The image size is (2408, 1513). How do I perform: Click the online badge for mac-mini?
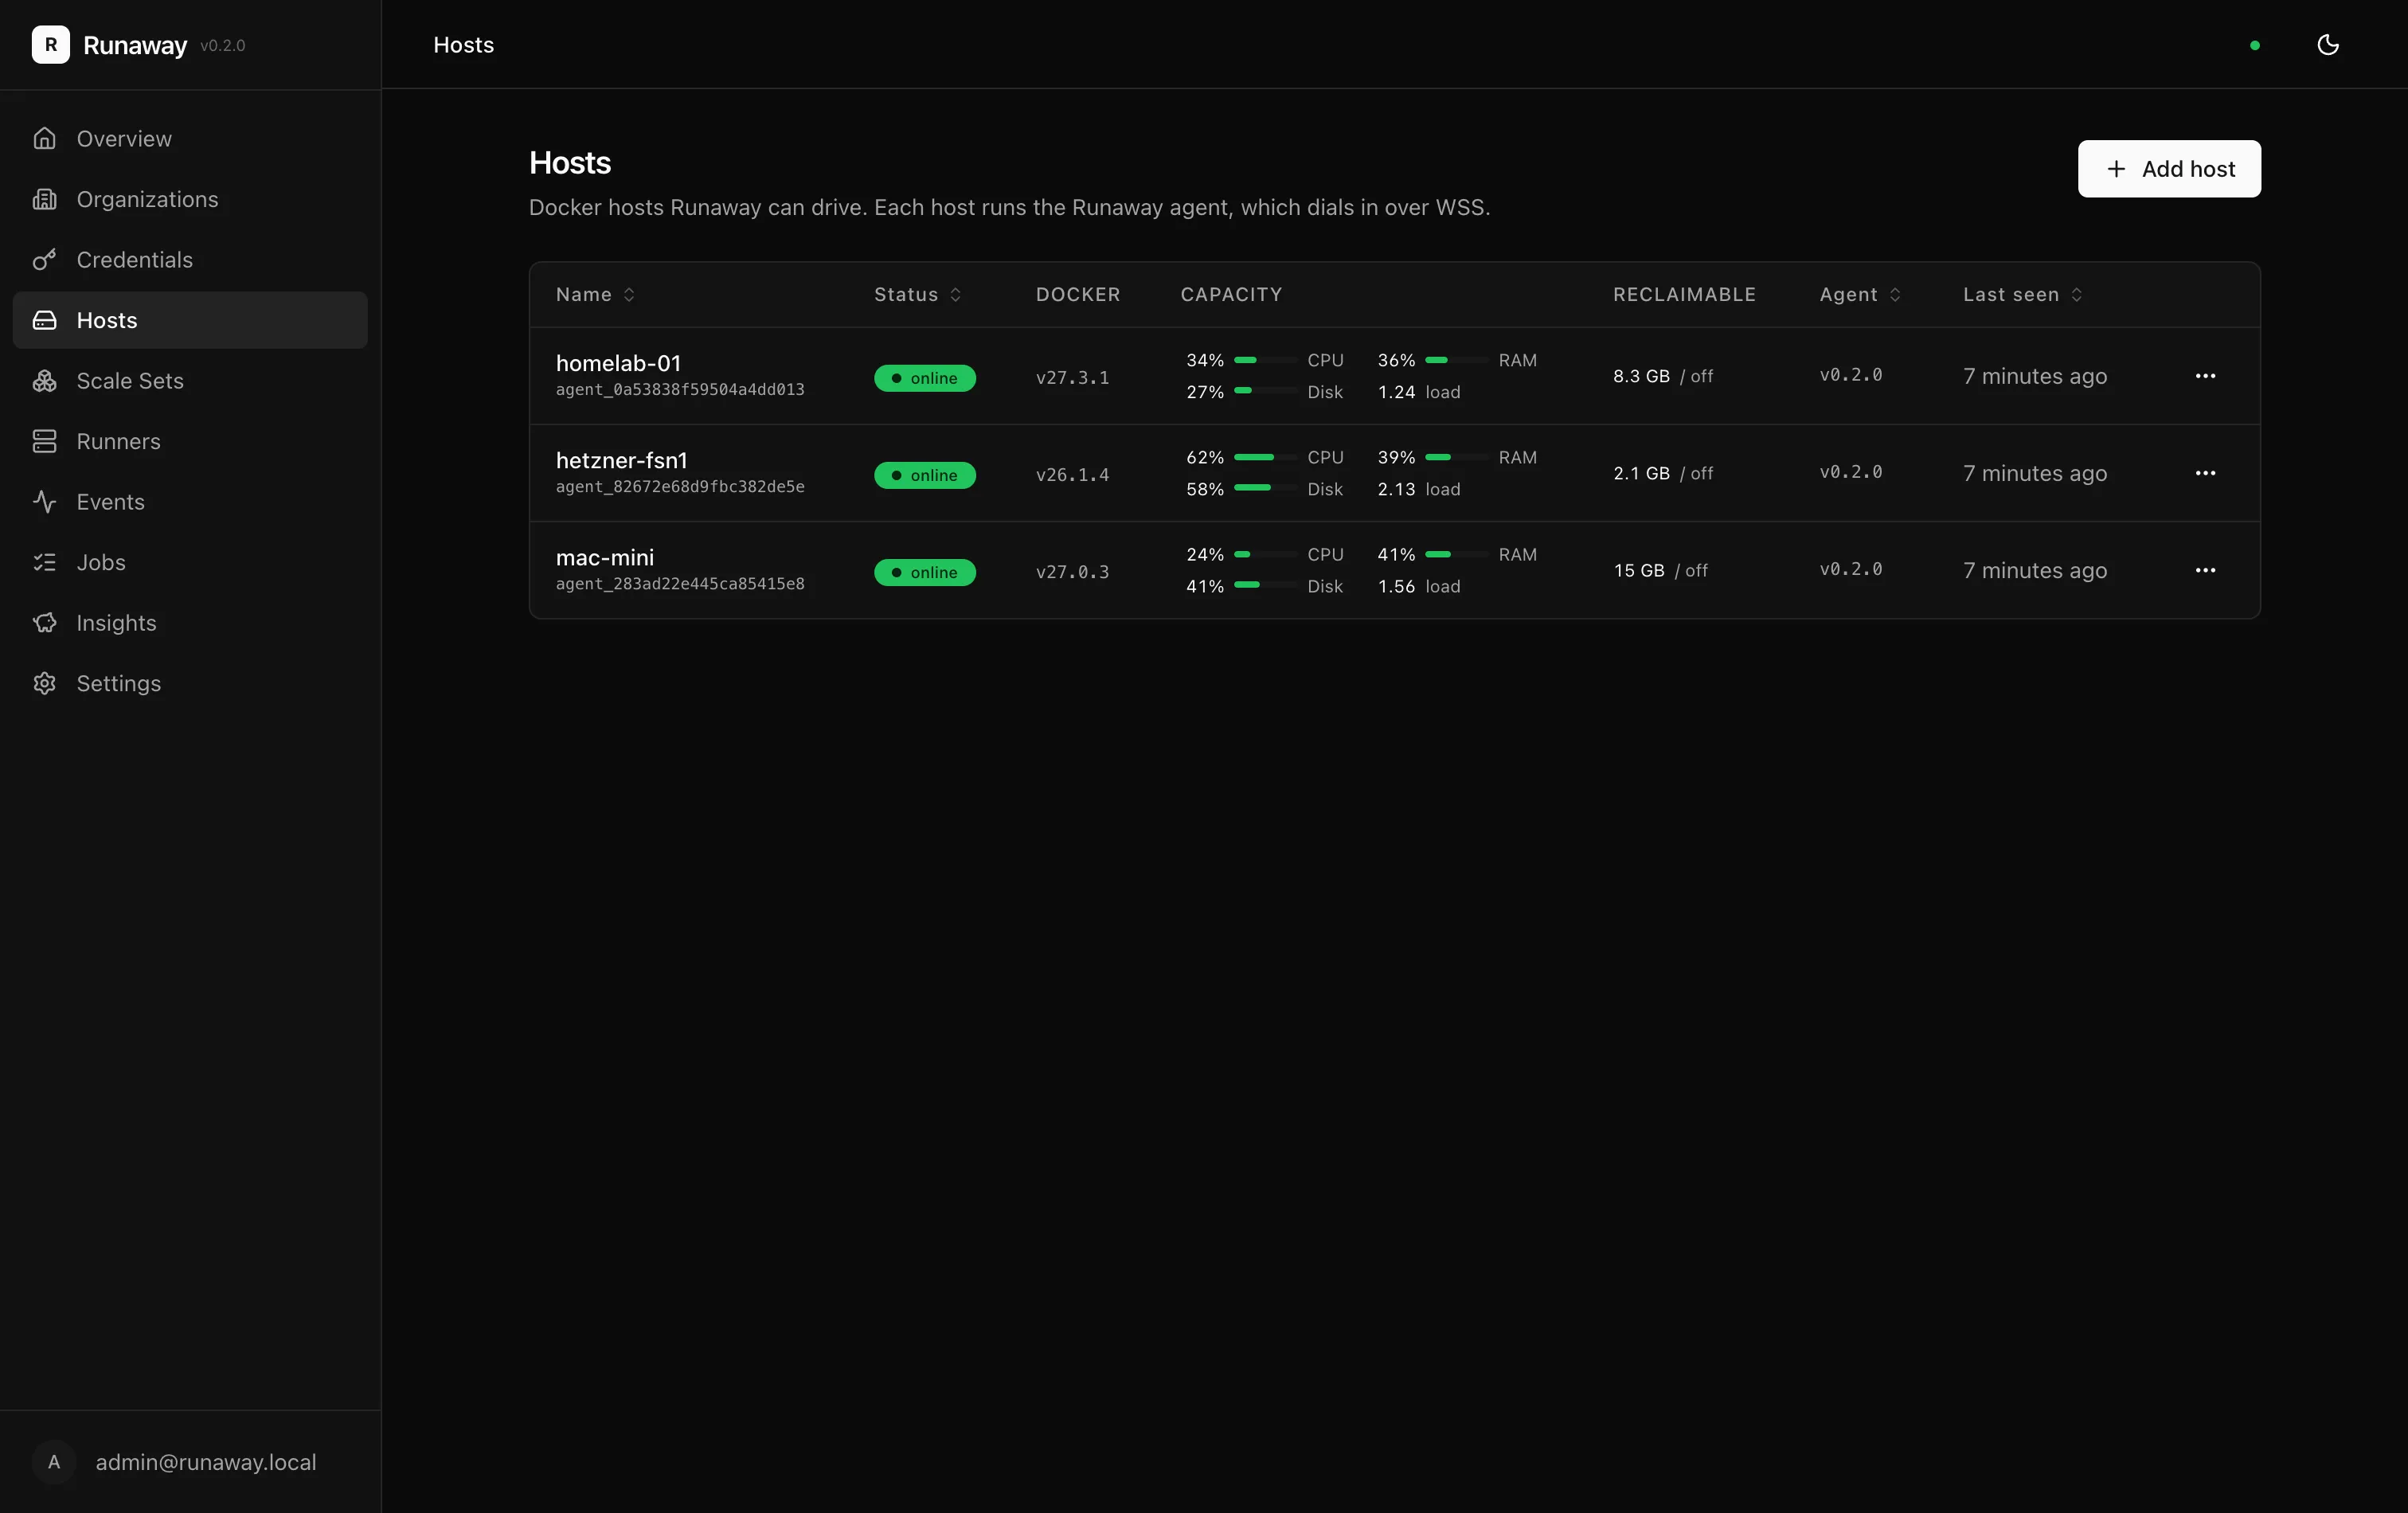(925, 572)
